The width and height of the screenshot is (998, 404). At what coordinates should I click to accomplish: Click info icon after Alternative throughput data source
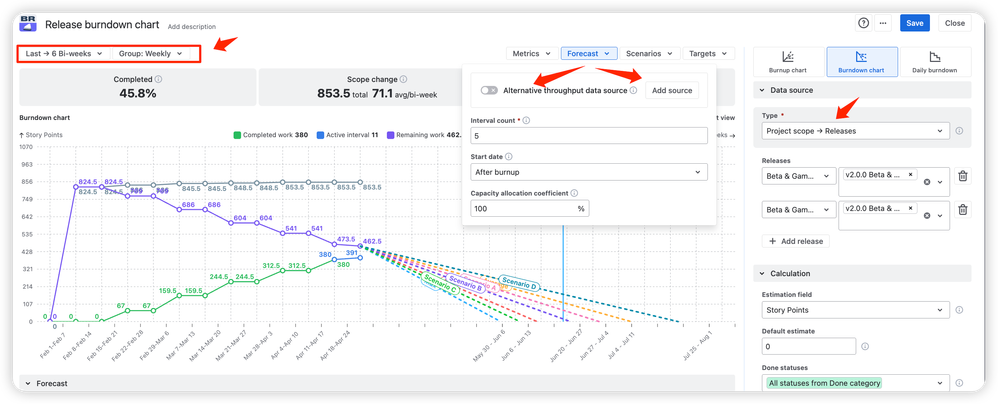633,90
